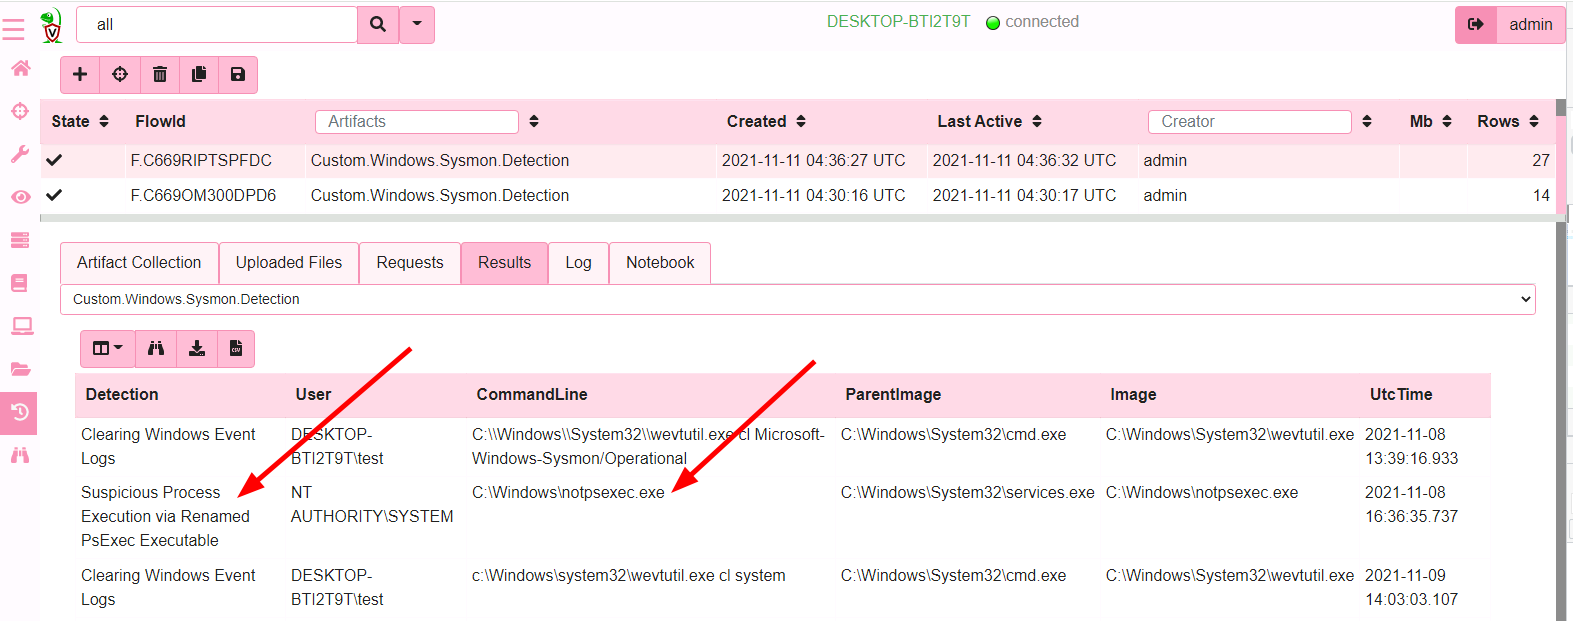This screenshot has height=621, width=1573.
Task: Toggle the hamburger sidebar menu
Action: click(14, 30)
